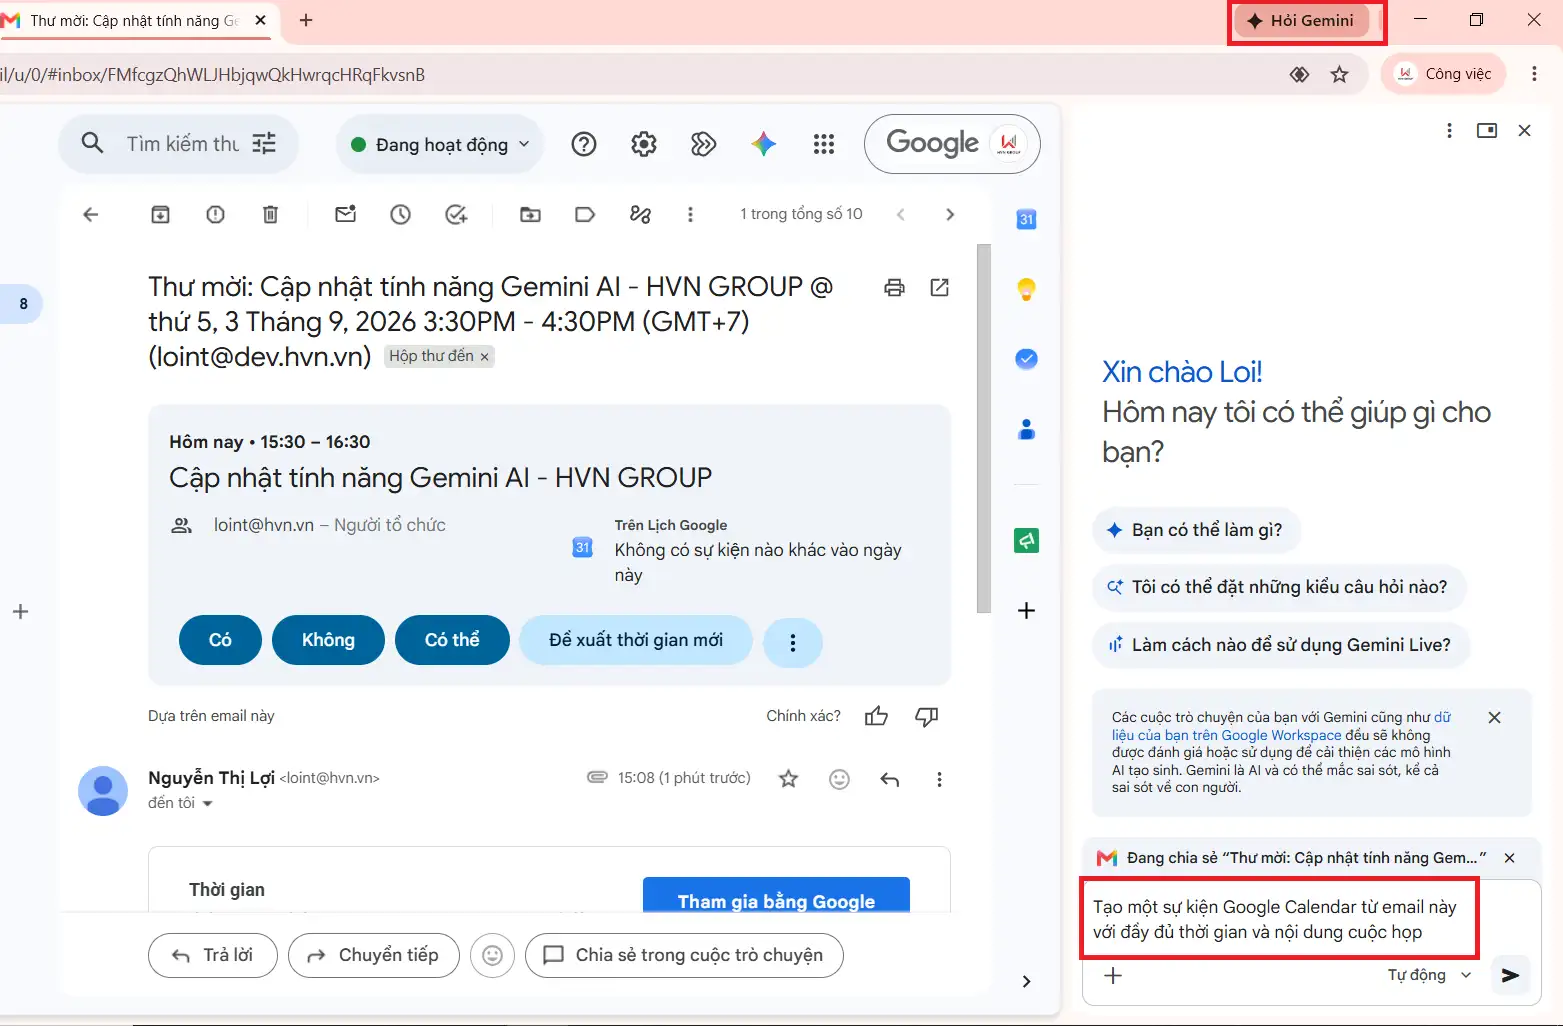Expand recipient details next to đến tôi
The image size is (1563, 1026).
pos(208,804)
